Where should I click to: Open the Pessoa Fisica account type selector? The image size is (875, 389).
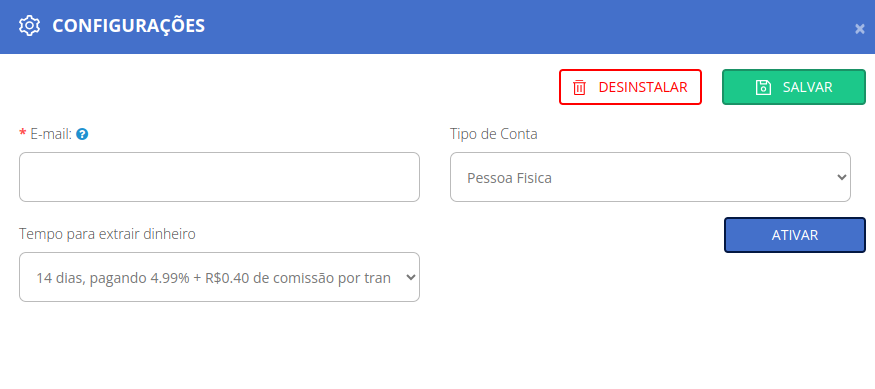[x=650, y=177]
